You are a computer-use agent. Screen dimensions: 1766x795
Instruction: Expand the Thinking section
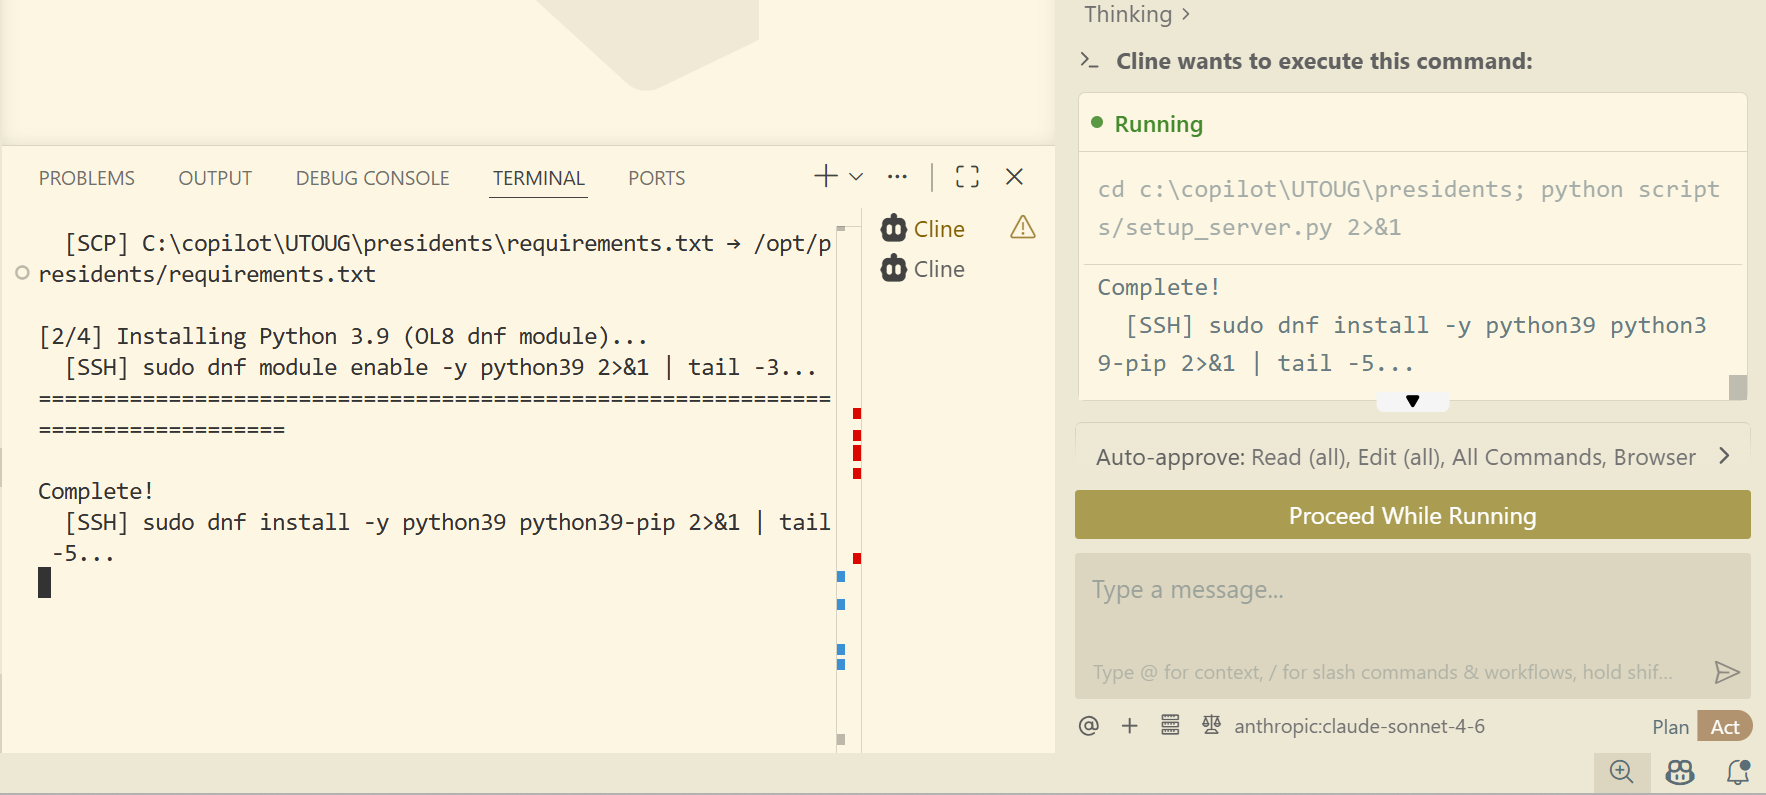click(x=1137, y=14)
